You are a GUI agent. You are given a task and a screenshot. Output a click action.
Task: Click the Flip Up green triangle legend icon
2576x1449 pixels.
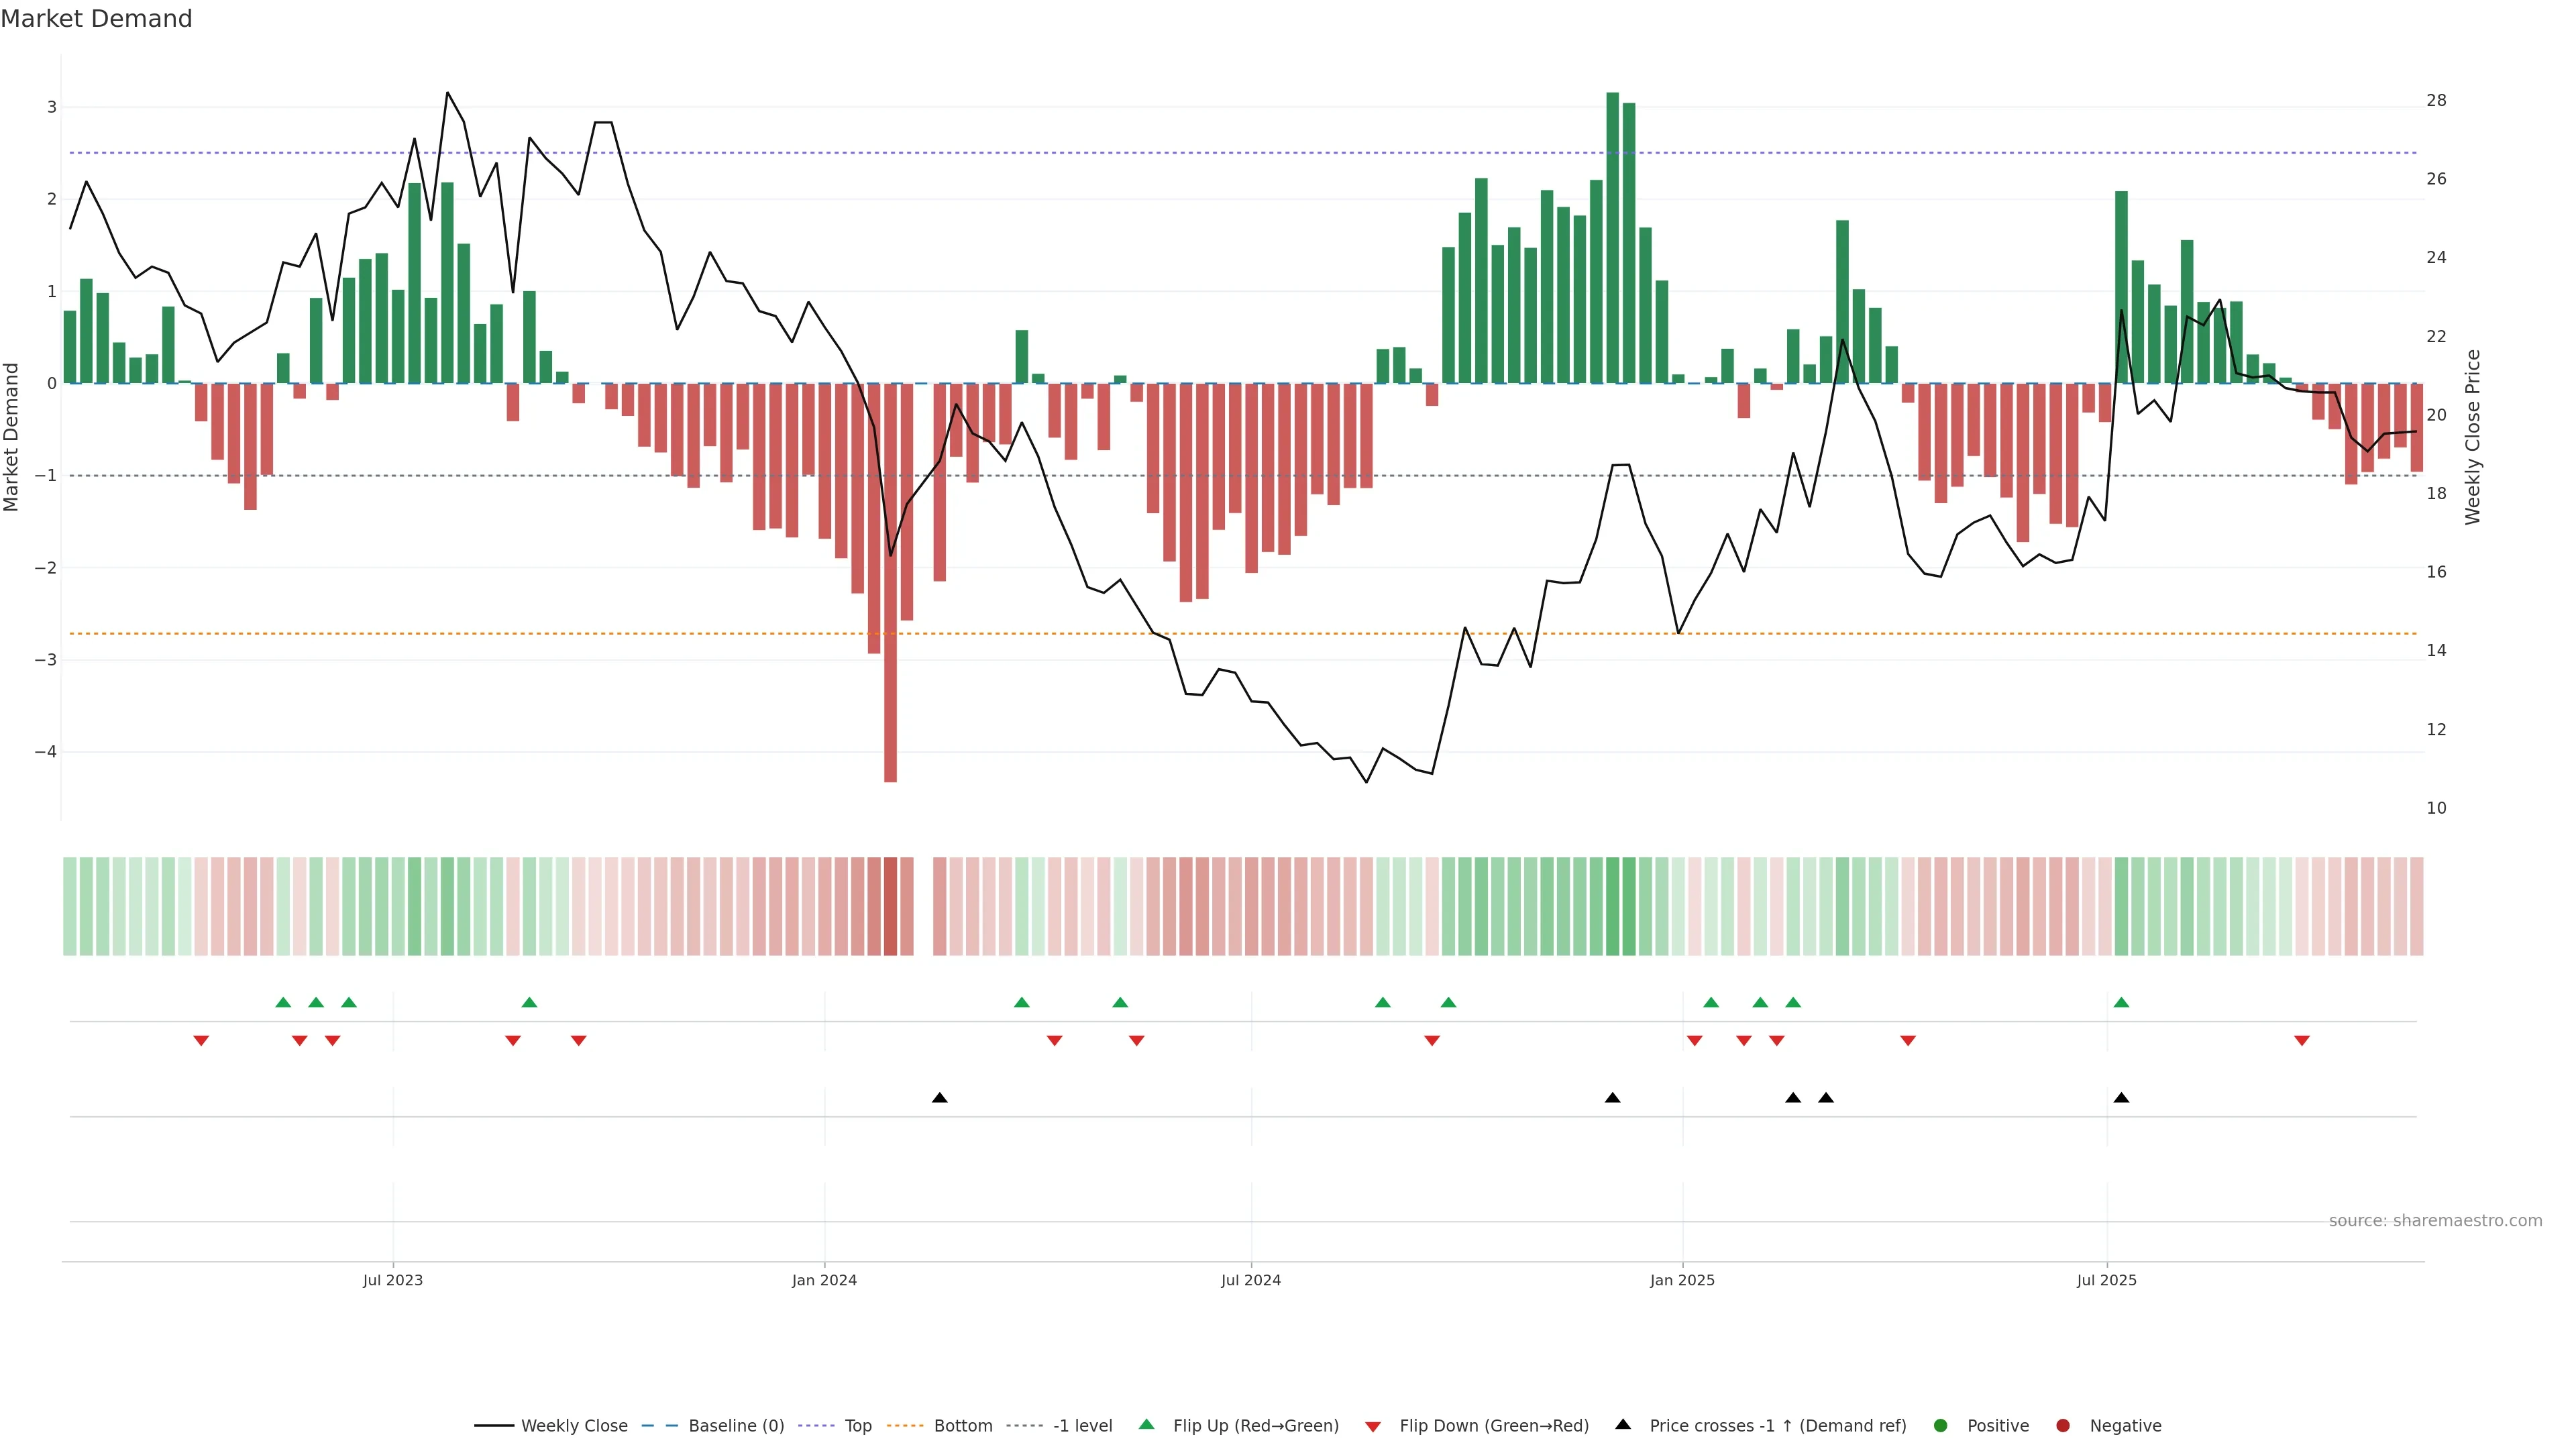tap(1146, 1424)
